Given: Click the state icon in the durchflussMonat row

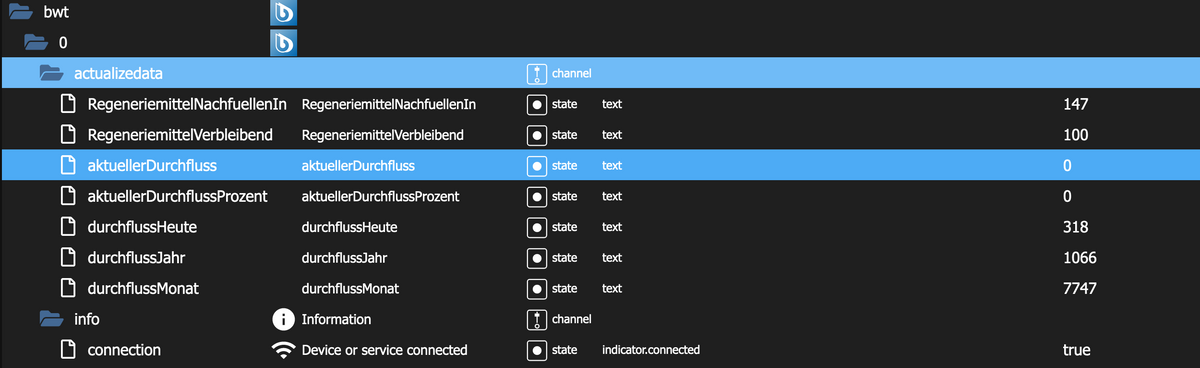Looking at the screenshot, I should (x=537, y=288).
